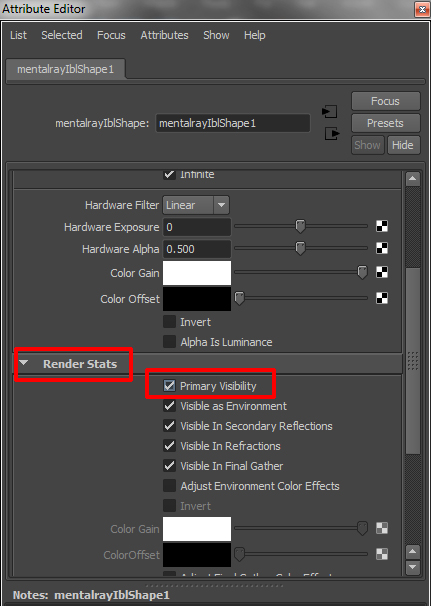Toggle the Infinite checkbox
The height and width of the screenshot is (606, 431).
[x=169, y=174]
